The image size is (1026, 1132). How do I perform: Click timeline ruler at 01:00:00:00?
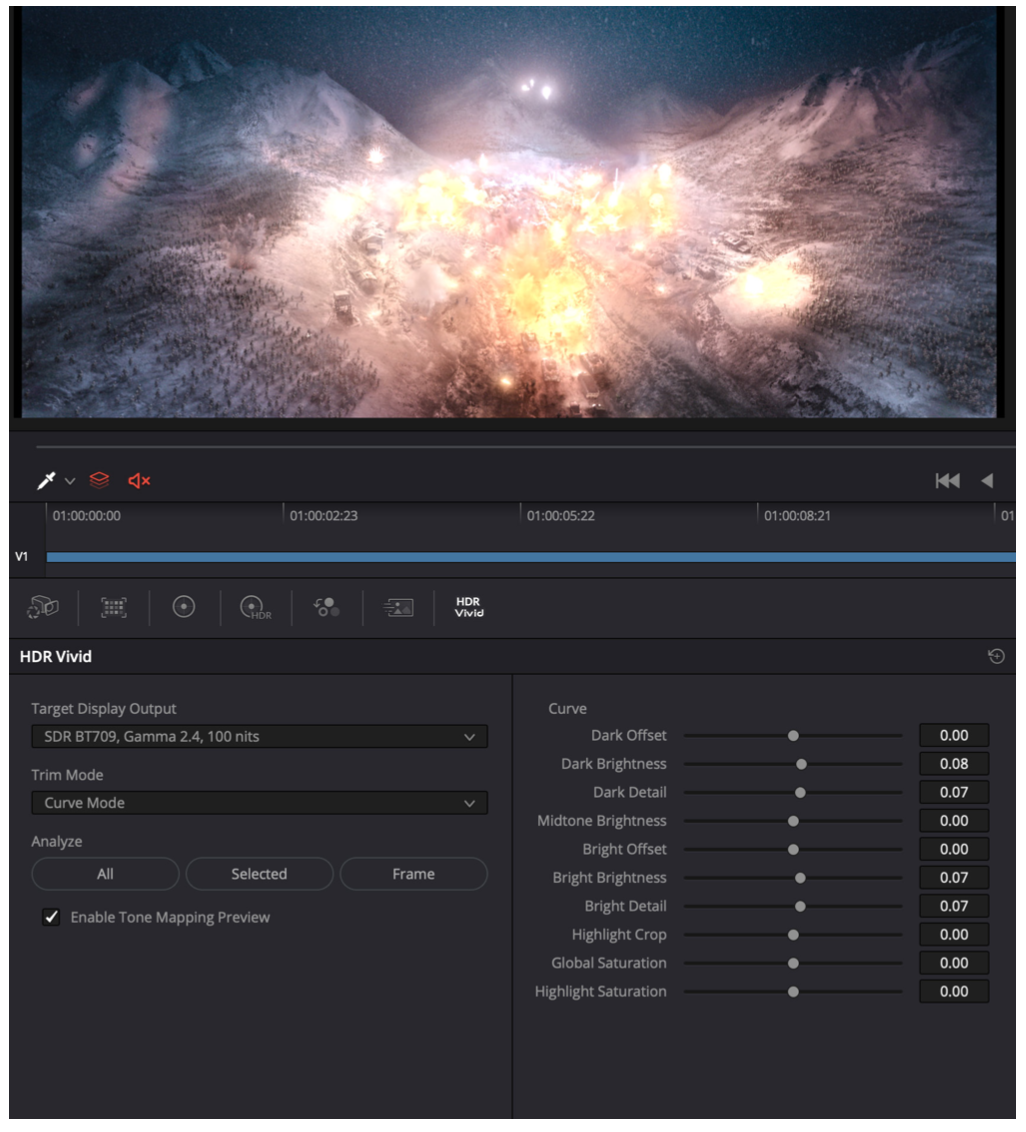click(x=87, y=515)
